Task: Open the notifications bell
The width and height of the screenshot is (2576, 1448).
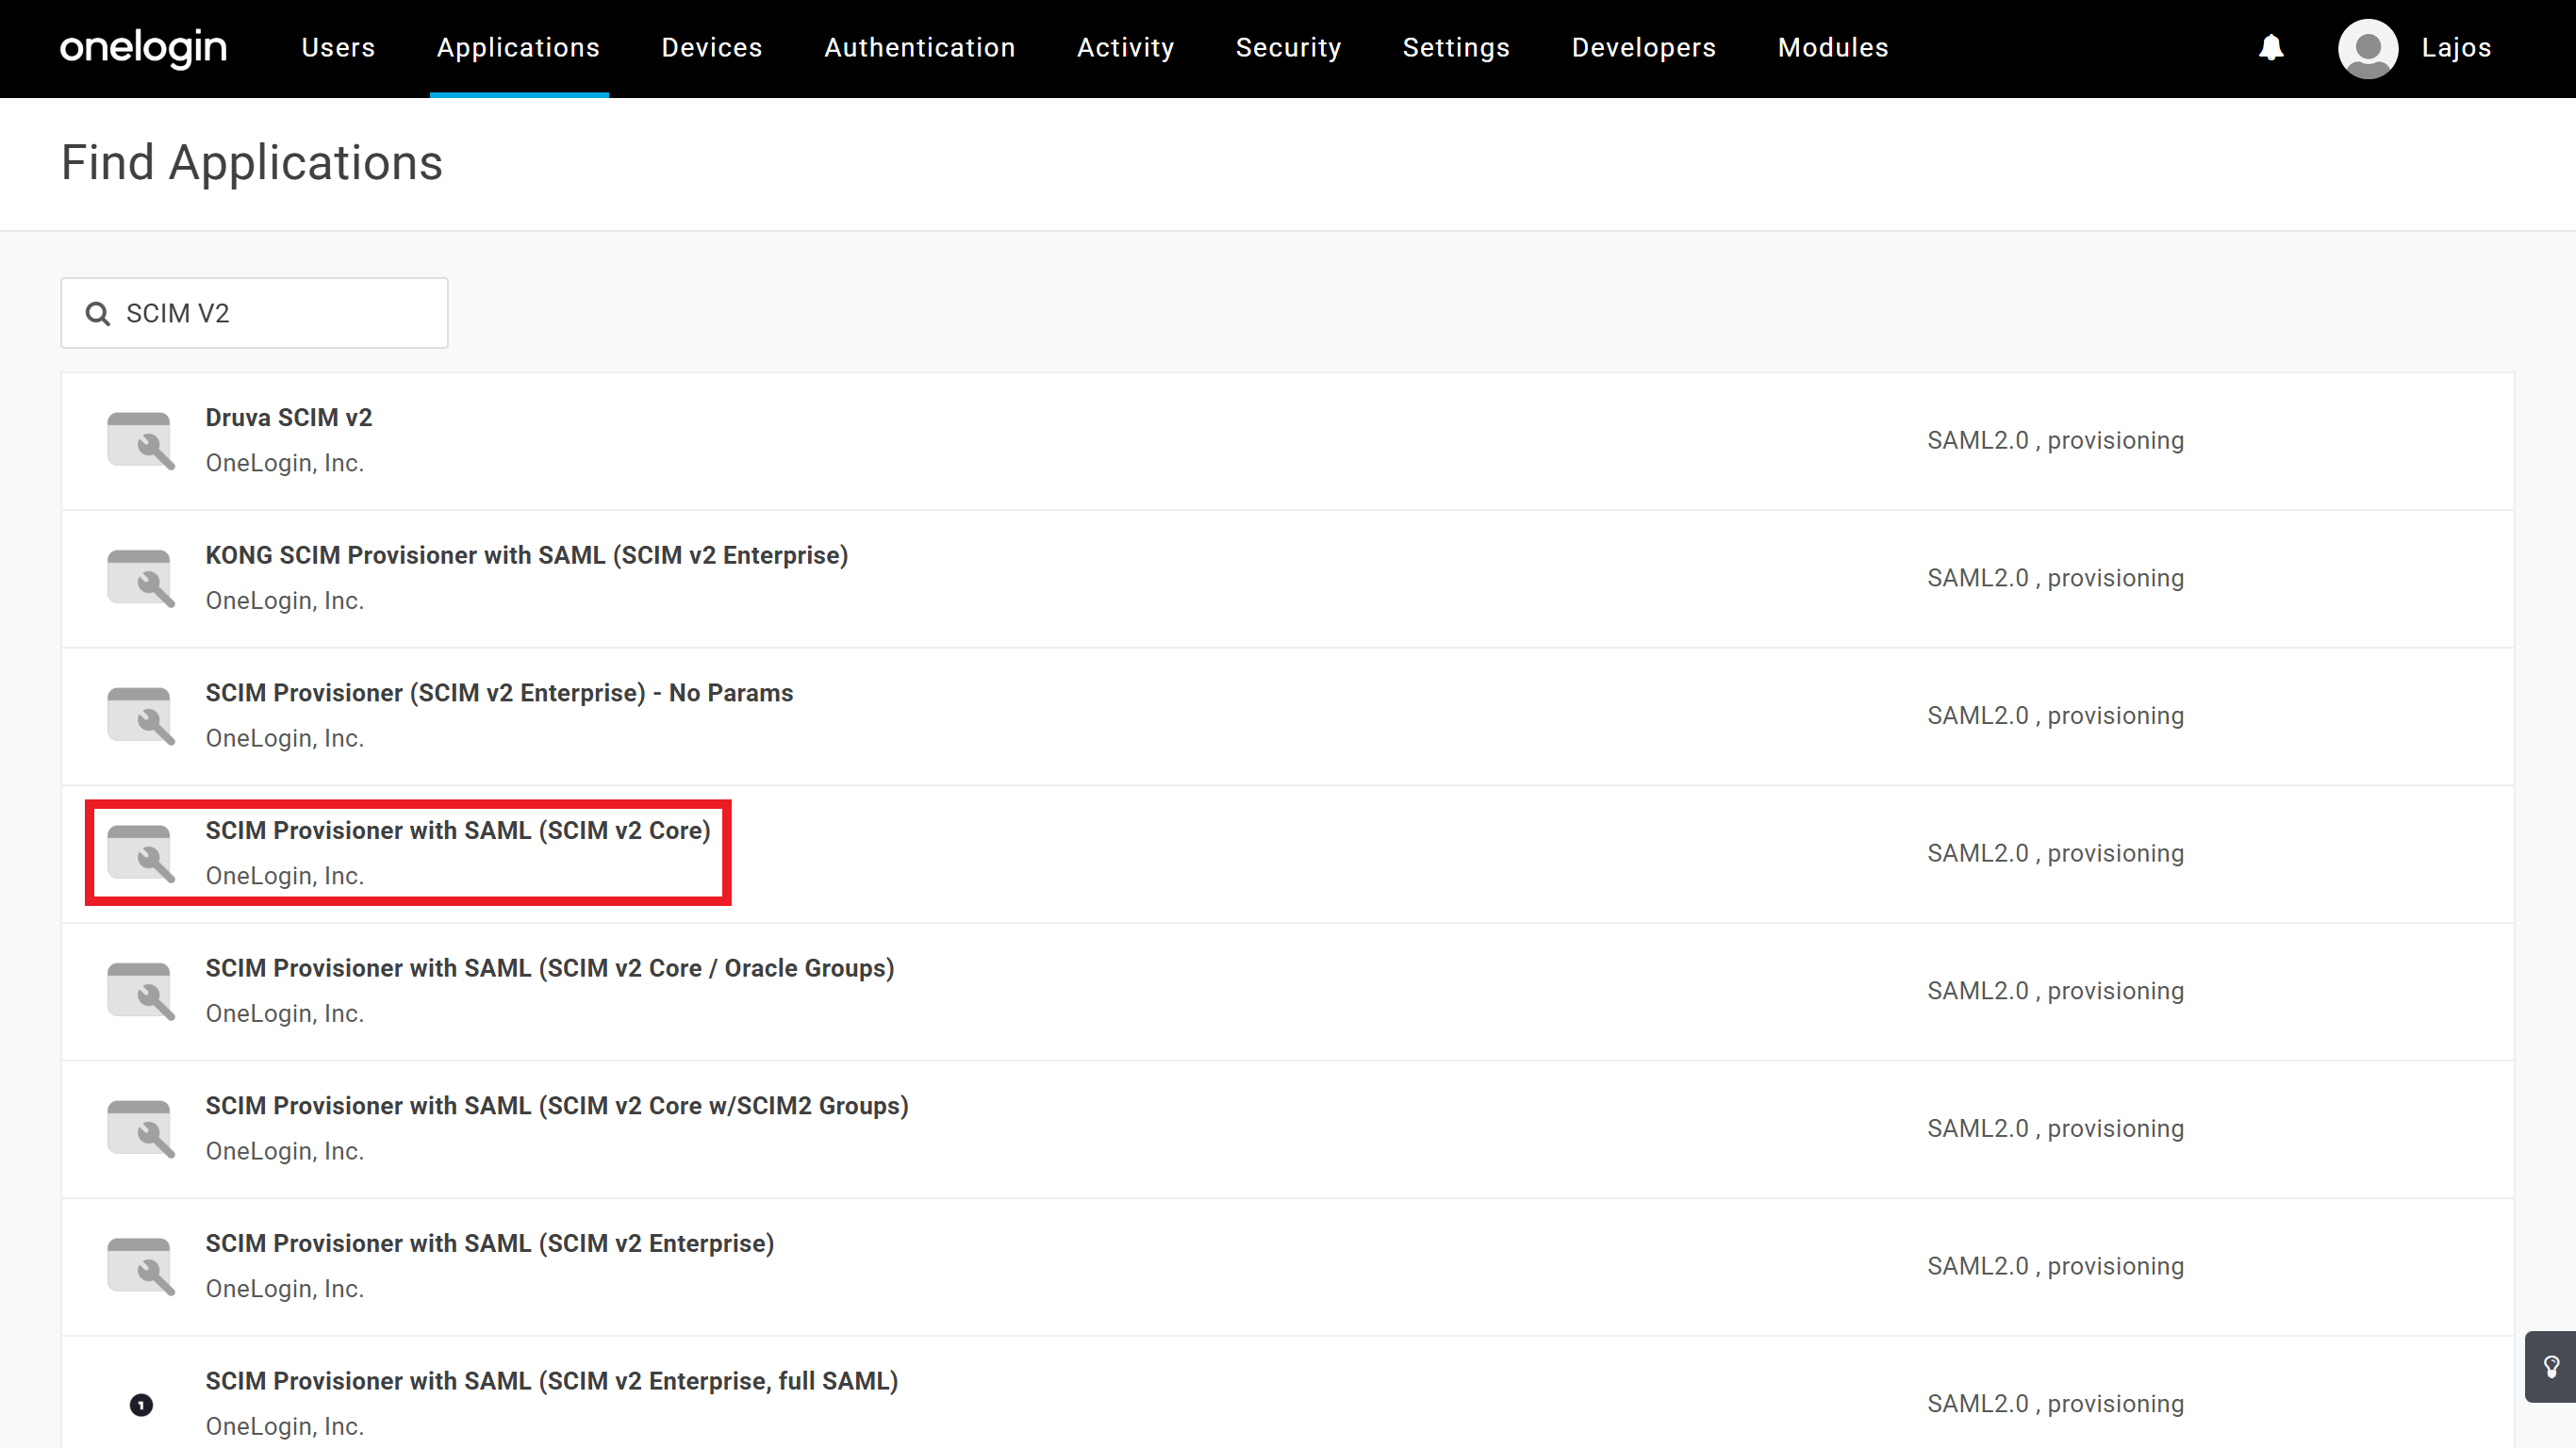Action: pos(2271,47)
